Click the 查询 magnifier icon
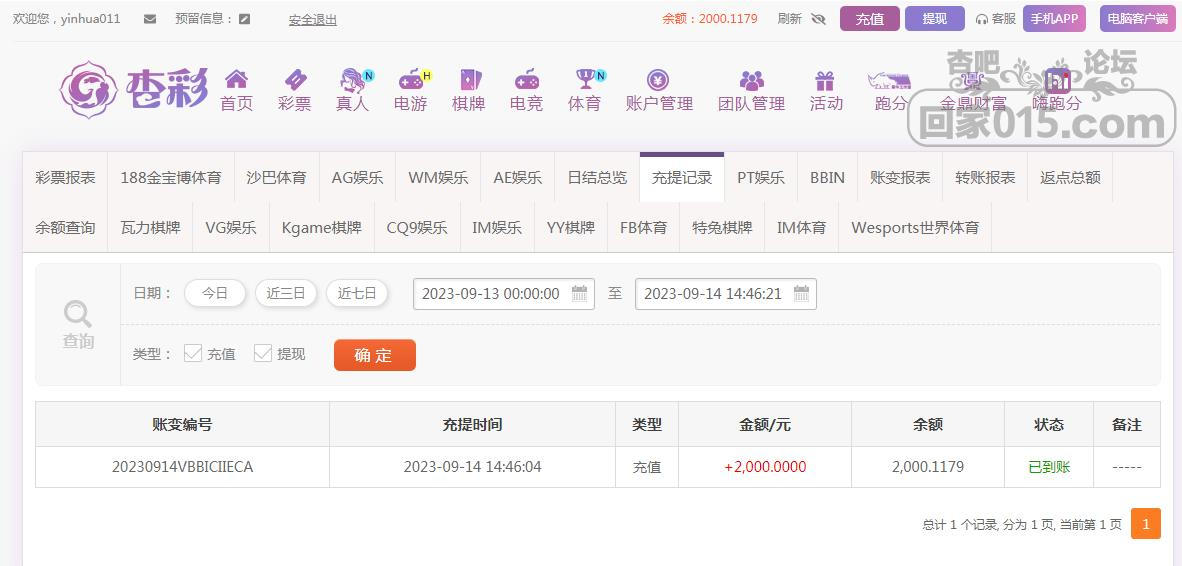This screenshot has height=566, width=1182. (x=78, y=313)
